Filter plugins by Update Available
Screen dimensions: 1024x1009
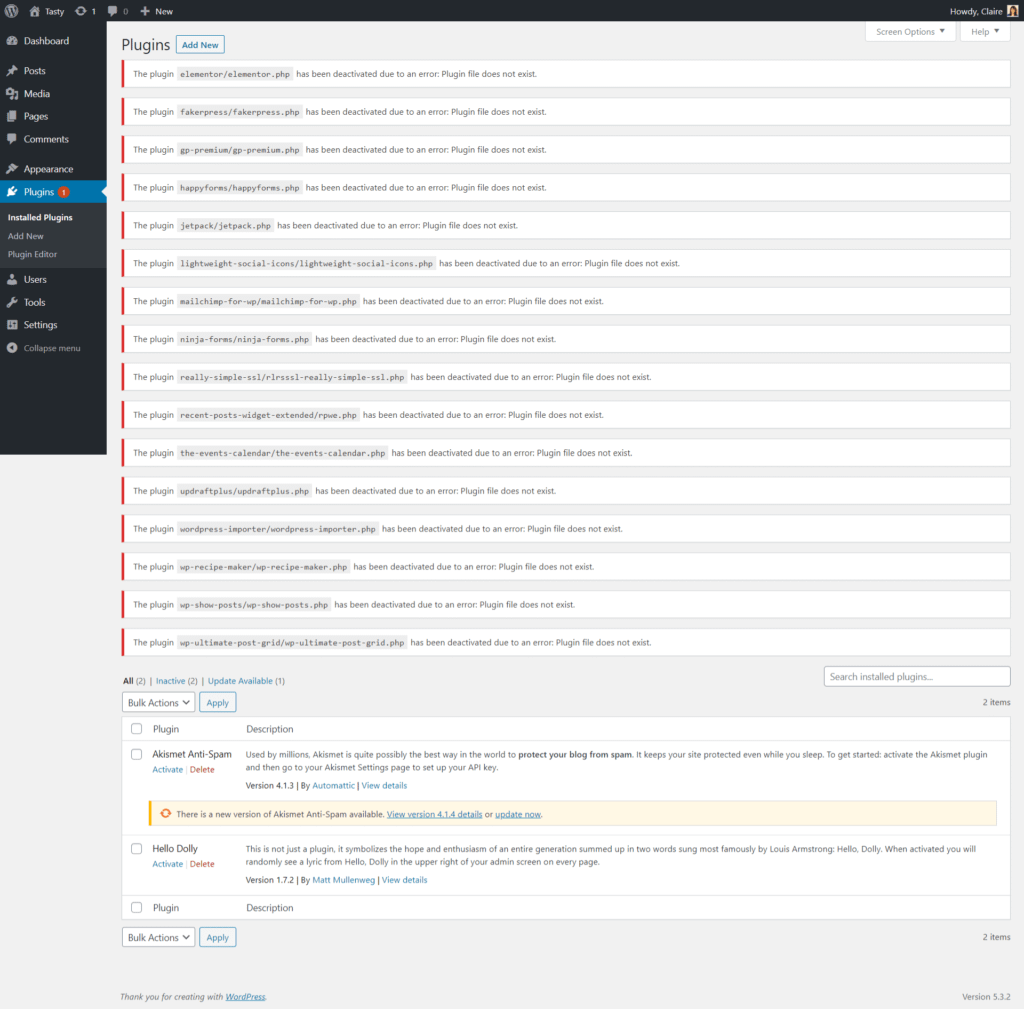point(240,680)
